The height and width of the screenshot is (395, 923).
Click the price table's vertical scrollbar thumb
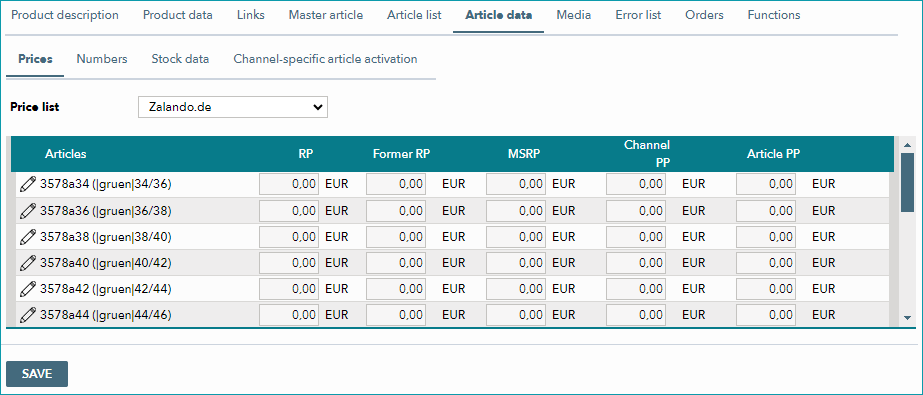pos(907,182)
